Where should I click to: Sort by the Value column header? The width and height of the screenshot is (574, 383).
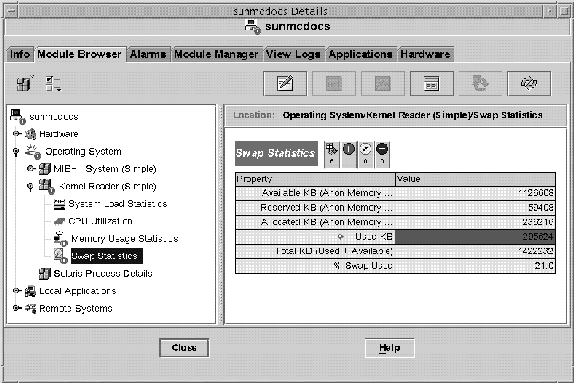pyautogui.click(x=476, y=179)
